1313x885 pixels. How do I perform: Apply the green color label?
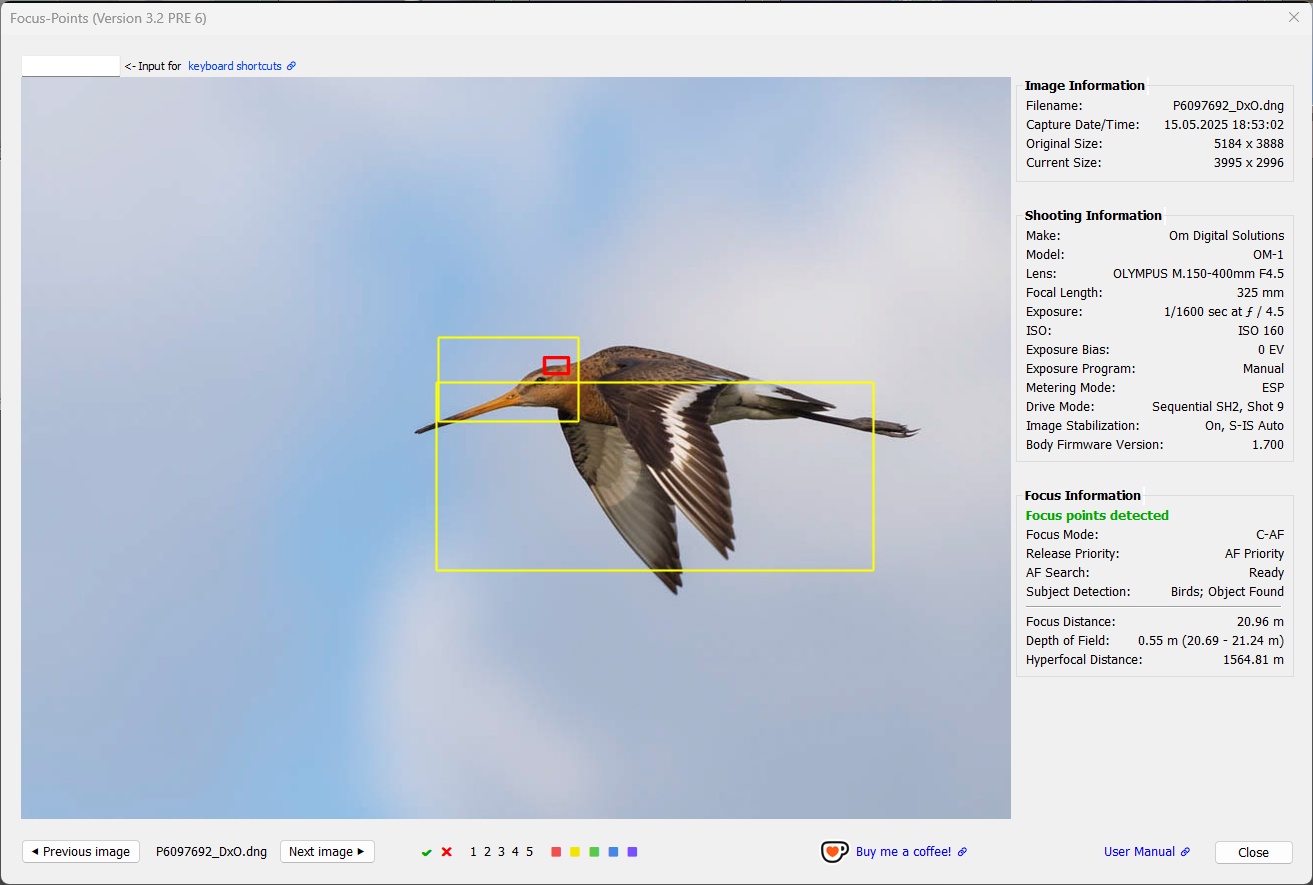(x=594, y=852)
